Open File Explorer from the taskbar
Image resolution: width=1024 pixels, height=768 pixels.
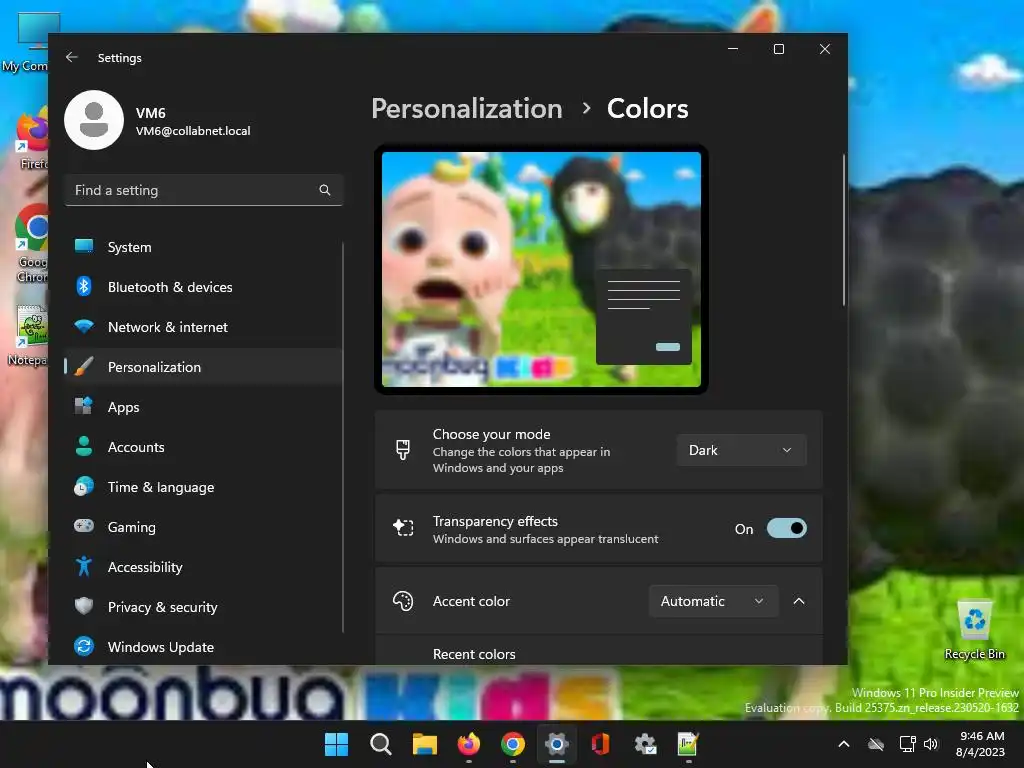pyautogui.click(x=424, y=744)
